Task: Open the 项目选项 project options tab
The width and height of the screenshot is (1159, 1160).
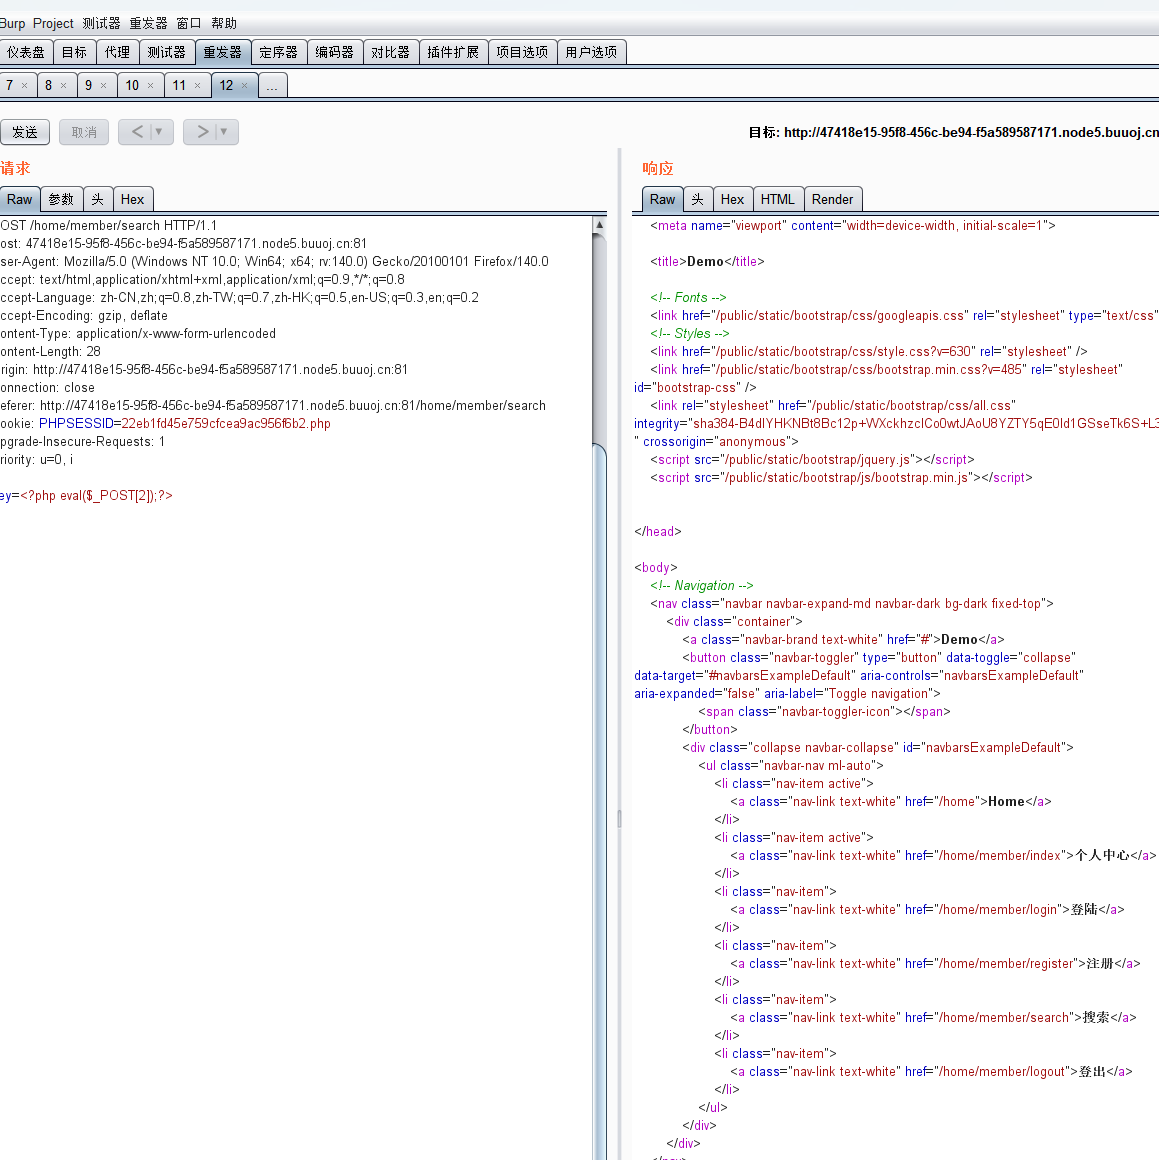Action: click(x=522, y=52)
